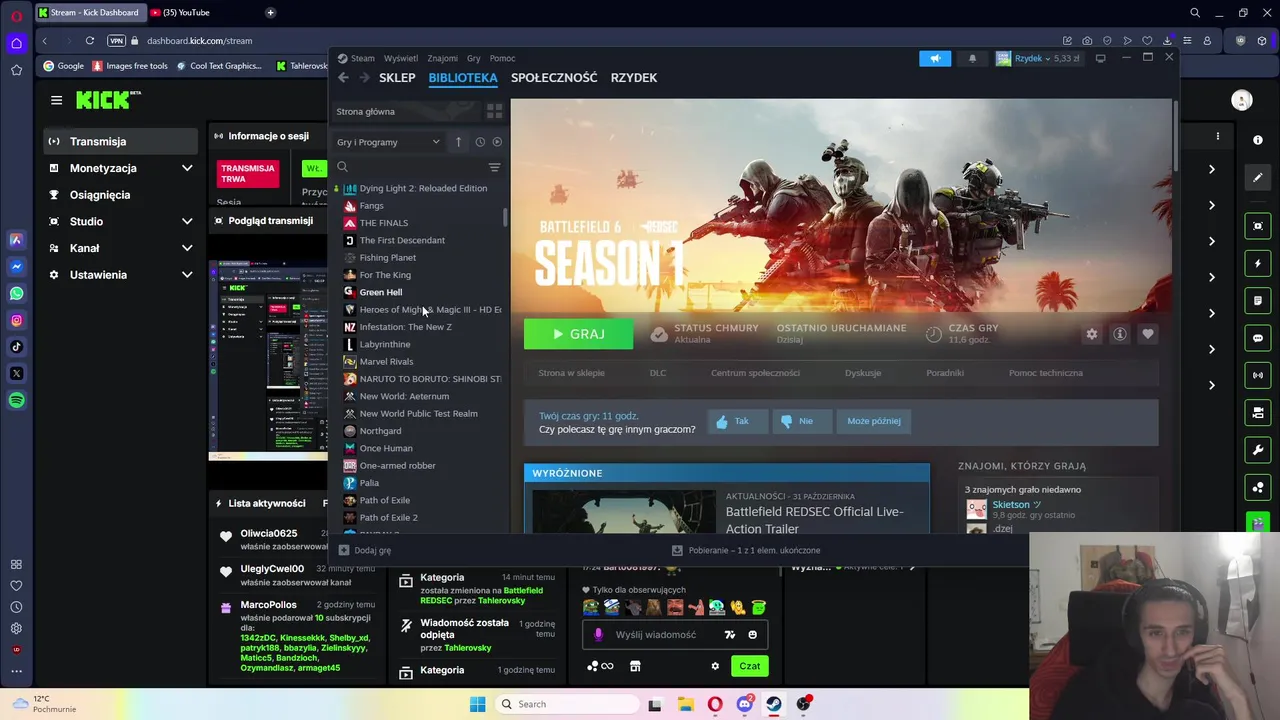Open Strona w sklepie link
Viewport: 1280px width, 720px height.
571,373
